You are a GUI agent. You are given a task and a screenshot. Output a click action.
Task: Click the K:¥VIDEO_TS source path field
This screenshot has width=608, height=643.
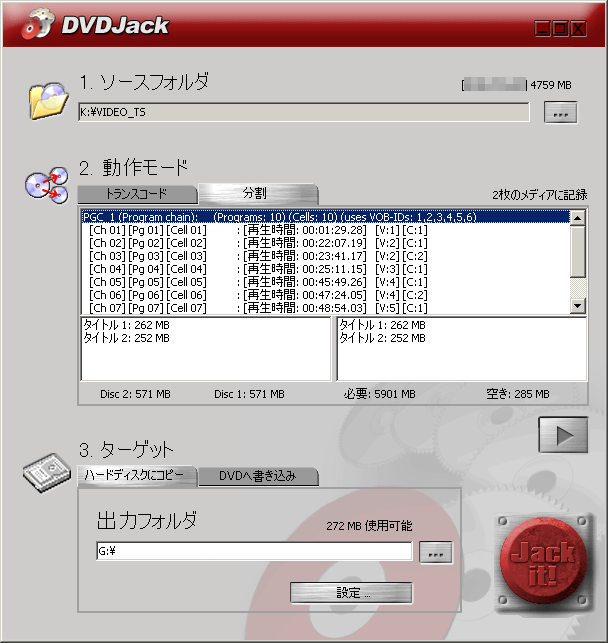[304, 112]
